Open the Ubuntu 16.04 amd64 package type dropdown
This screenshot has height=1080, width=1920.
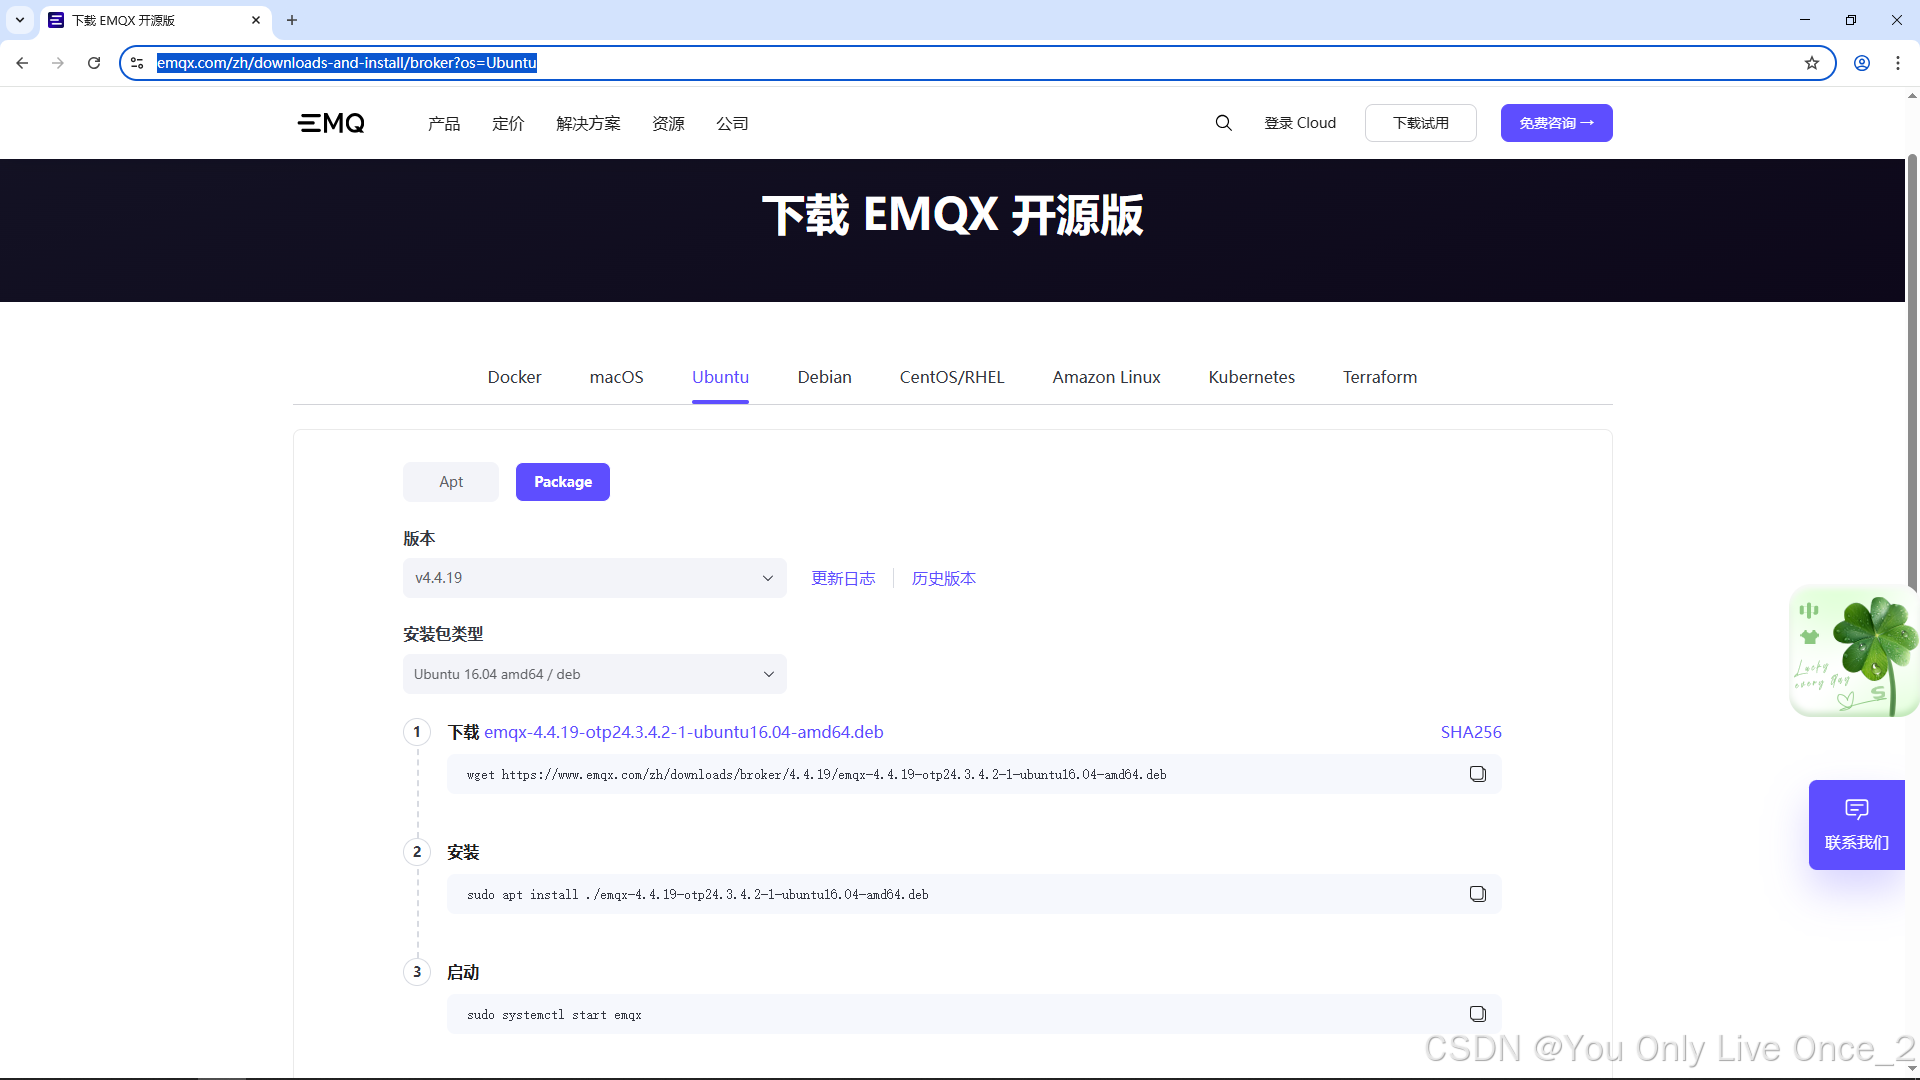(x=594, y=674)
